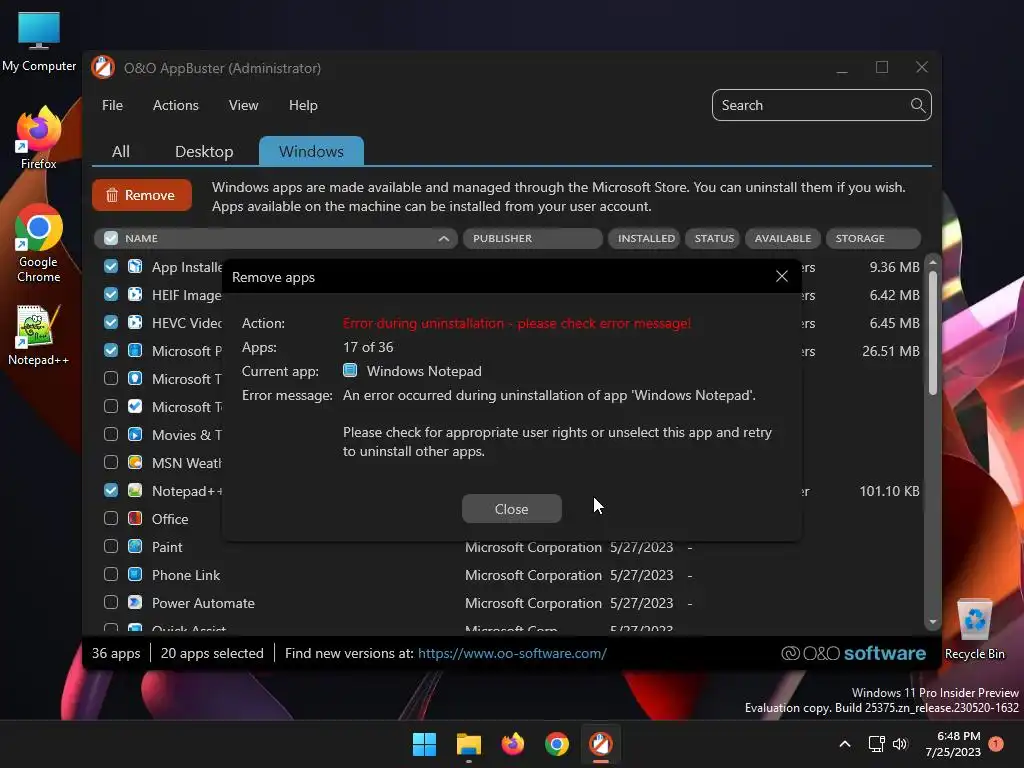
Task: Click the Office app icon
Action: (x=135, y=519)
